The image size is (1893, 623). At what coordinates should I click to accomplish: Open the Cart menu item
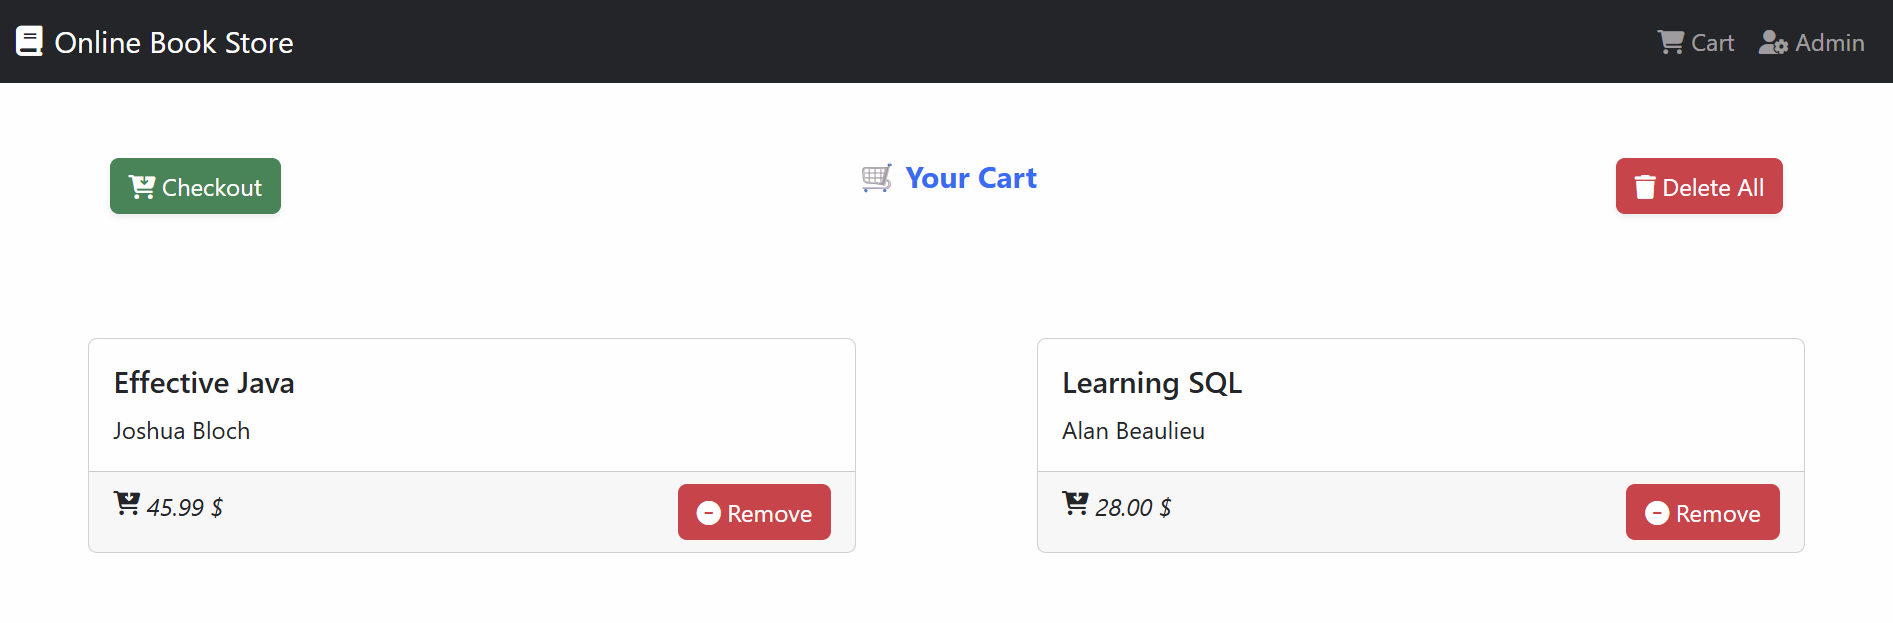click(x=1696, y=42)
